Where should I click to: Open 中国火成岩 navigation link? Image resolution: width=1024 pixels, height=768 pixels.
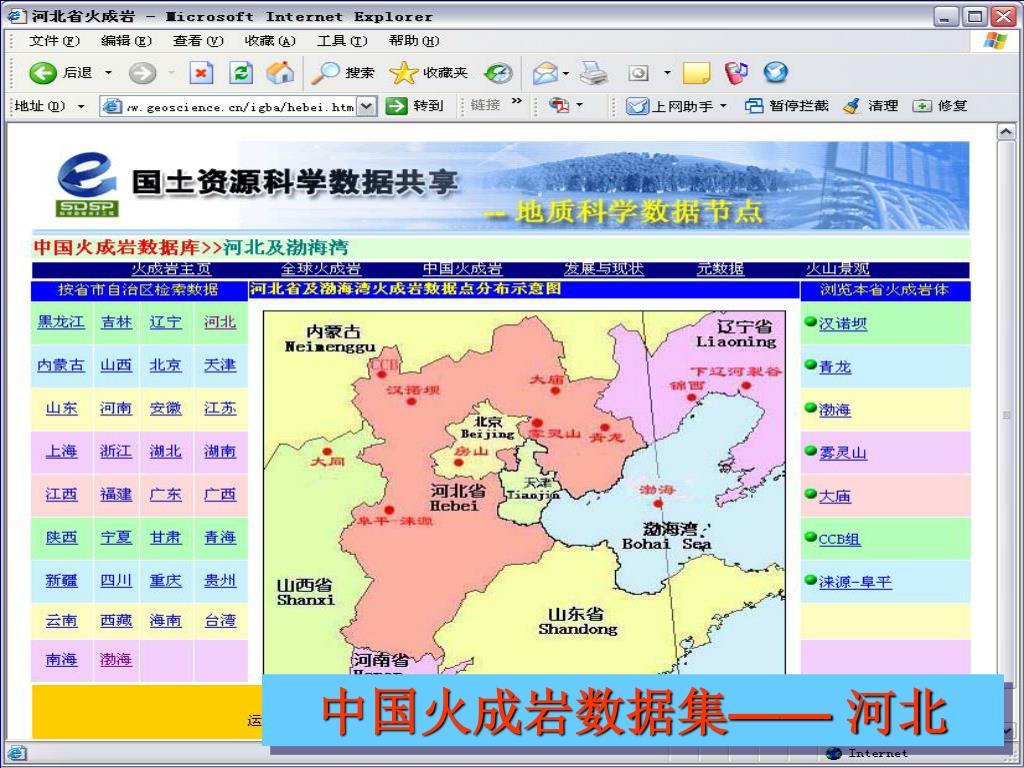[462, 269]
